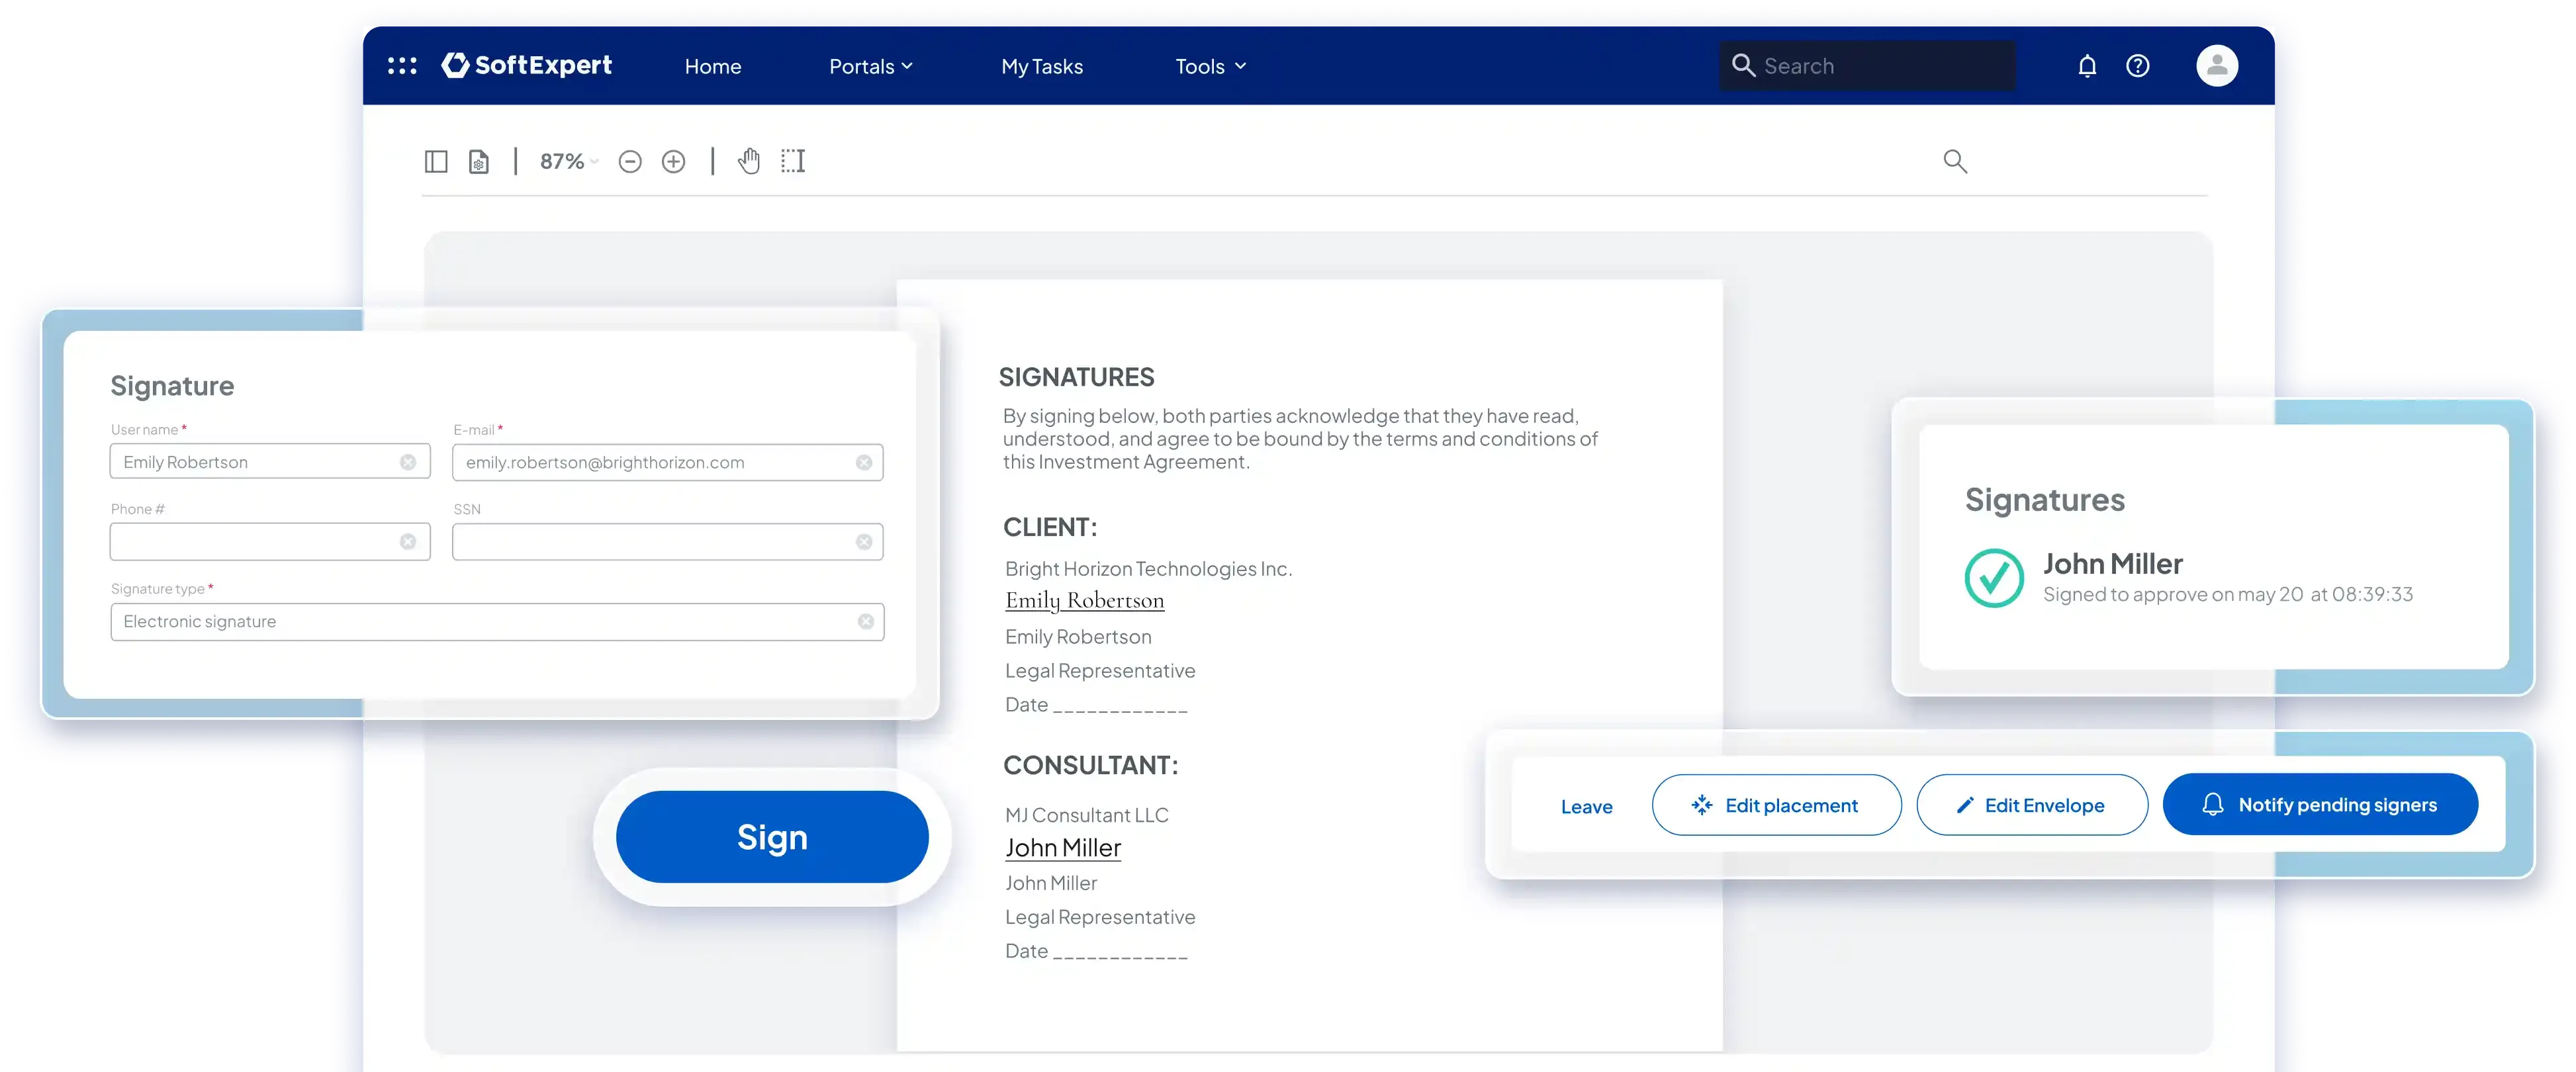Click Edit placement button

point(1776,805)
